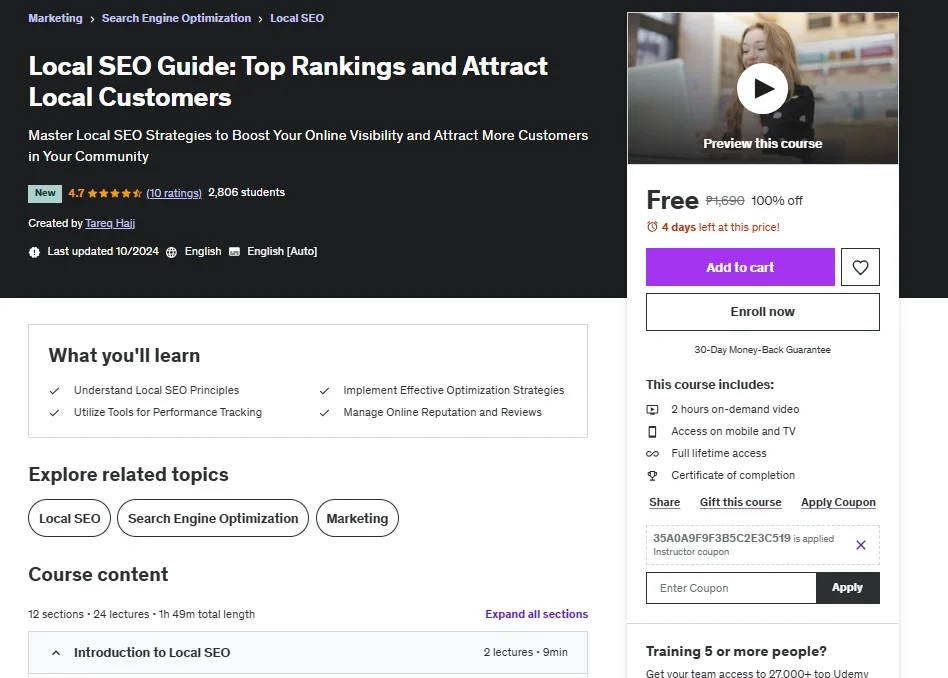Viewport: 948px width, 678px height.
Task: Click the Free price text
Action: point(672,200)
